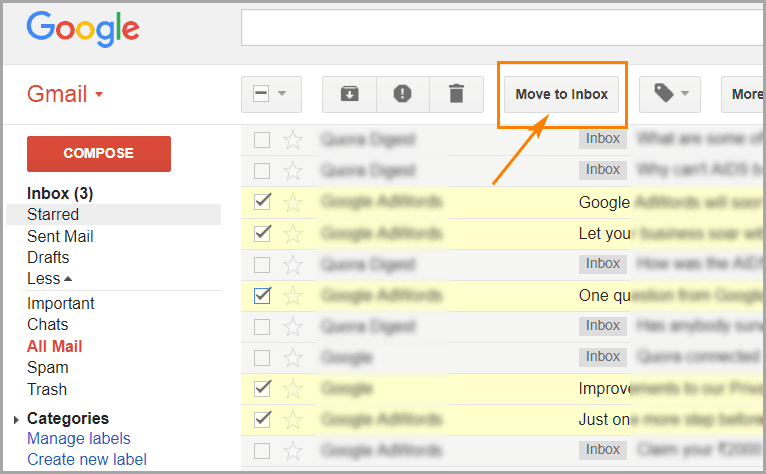Star the 'Just on' email
This screenshot has width=766, height=474.
tap(293, 420)
